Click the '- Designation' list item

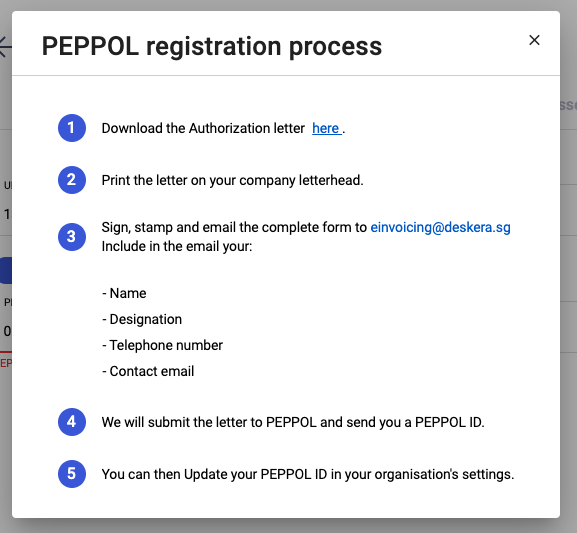pyautogui.click(x=142, y=320)
